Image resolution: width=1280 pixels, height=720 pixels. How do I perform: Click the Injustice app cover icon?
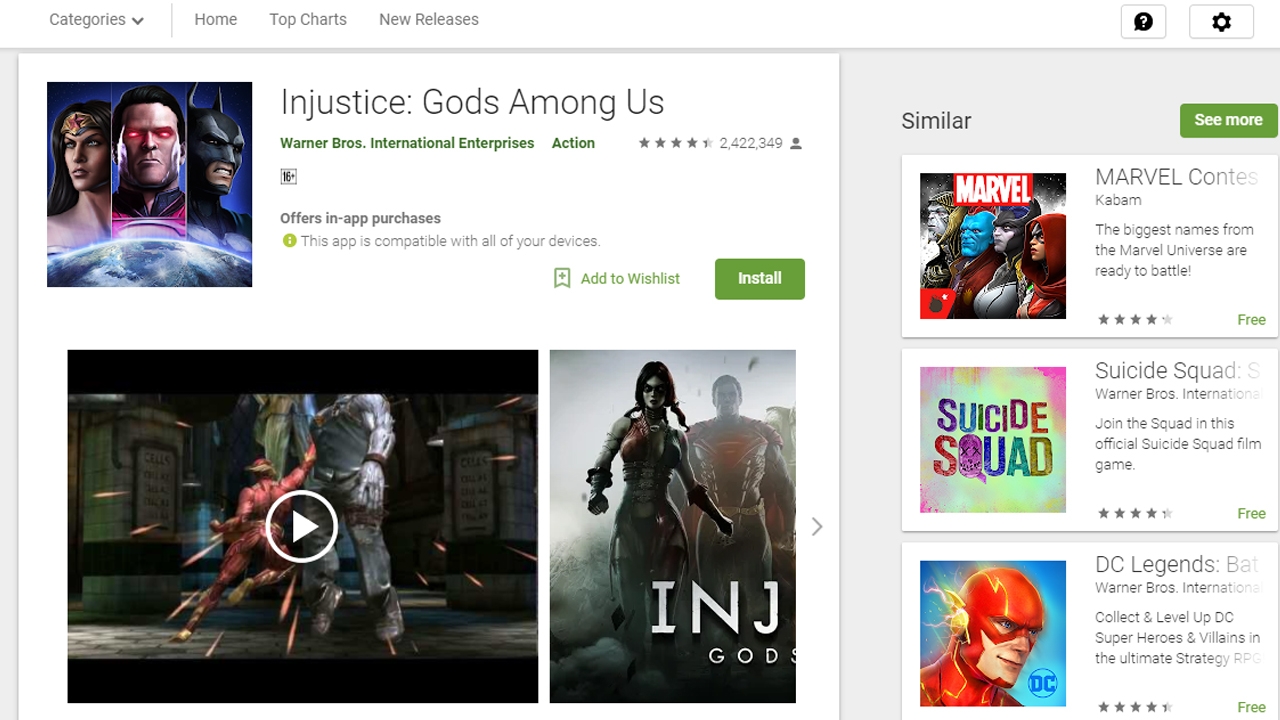click(x=149, y=184)
